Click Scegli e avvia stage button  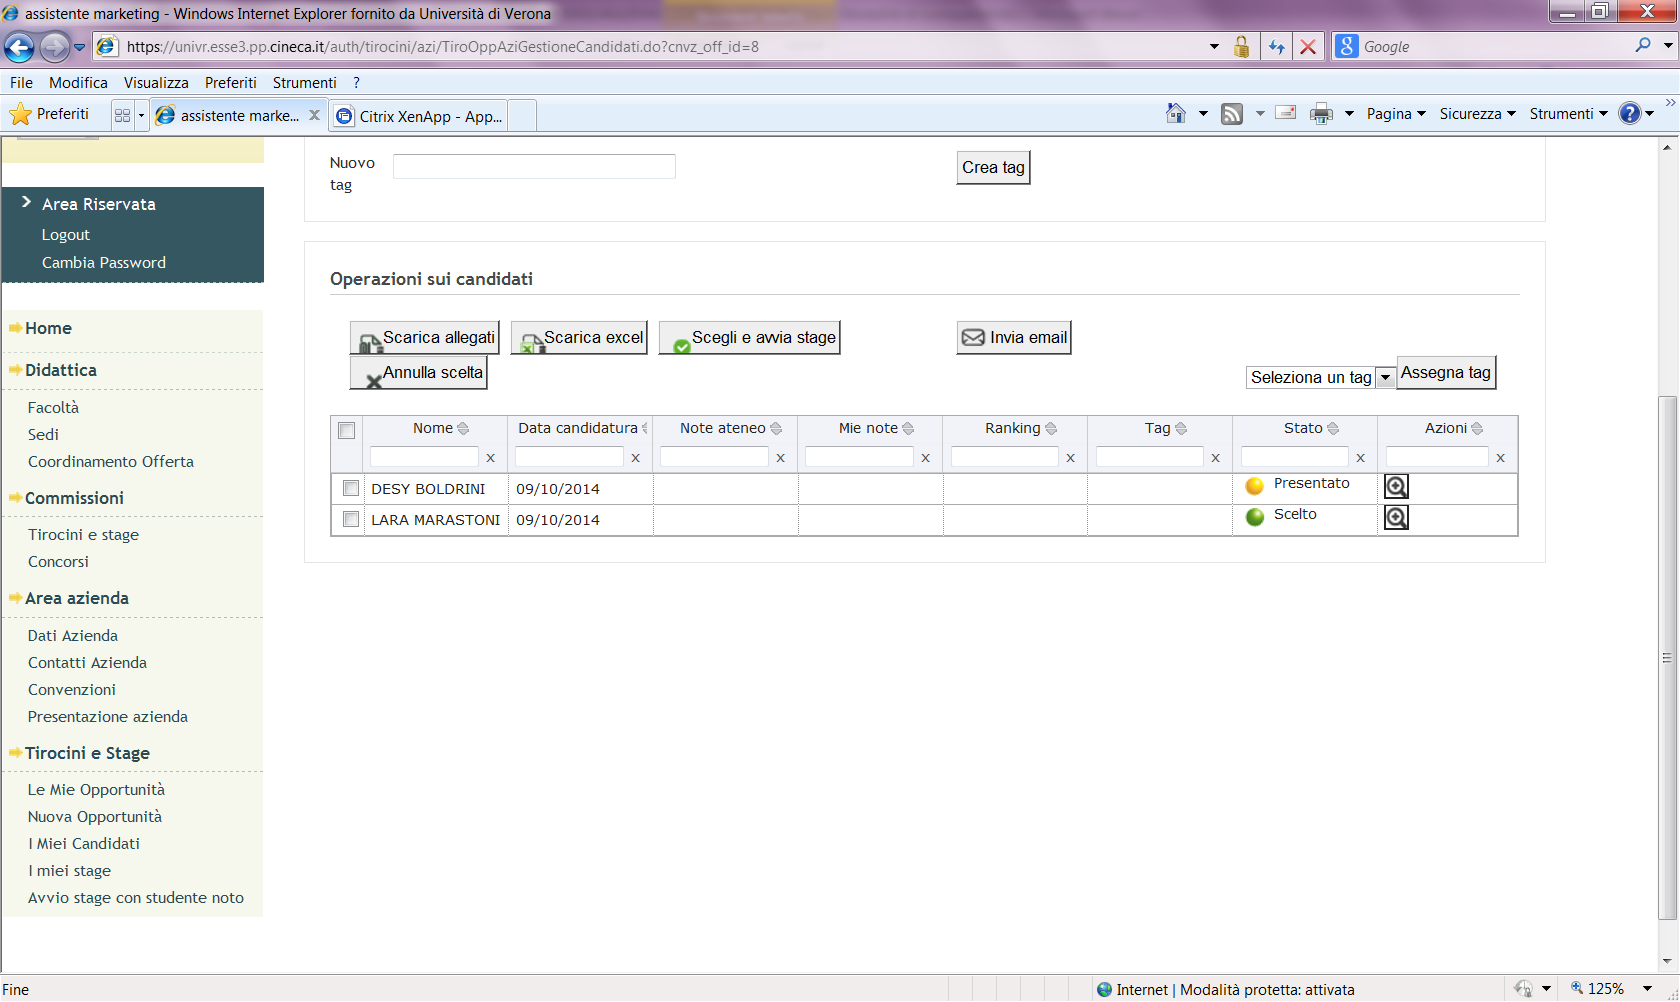click(x=749, y=338)
